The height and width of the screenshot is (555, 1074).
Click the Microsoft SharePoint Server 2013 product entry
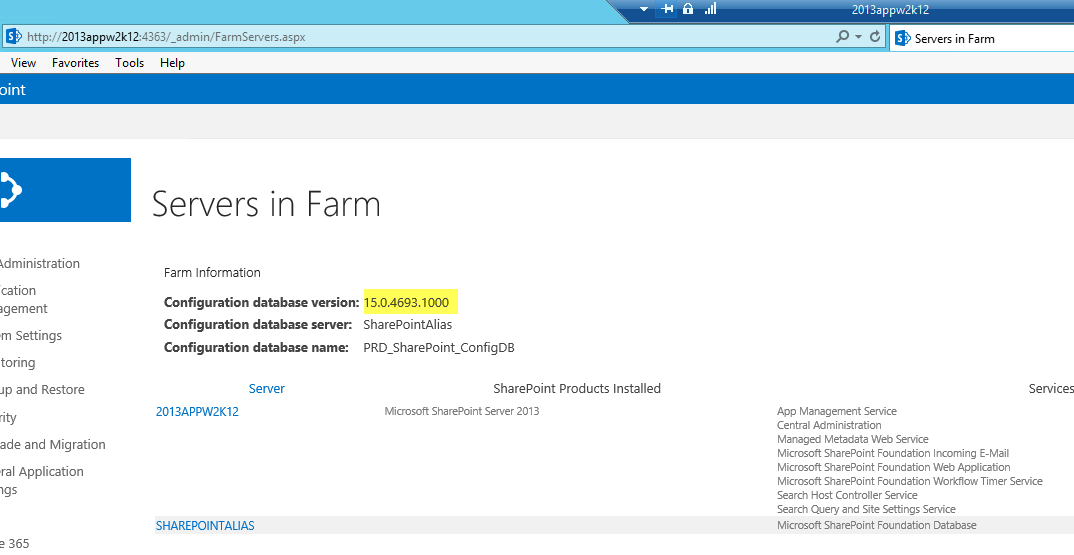tap(462, 411)
